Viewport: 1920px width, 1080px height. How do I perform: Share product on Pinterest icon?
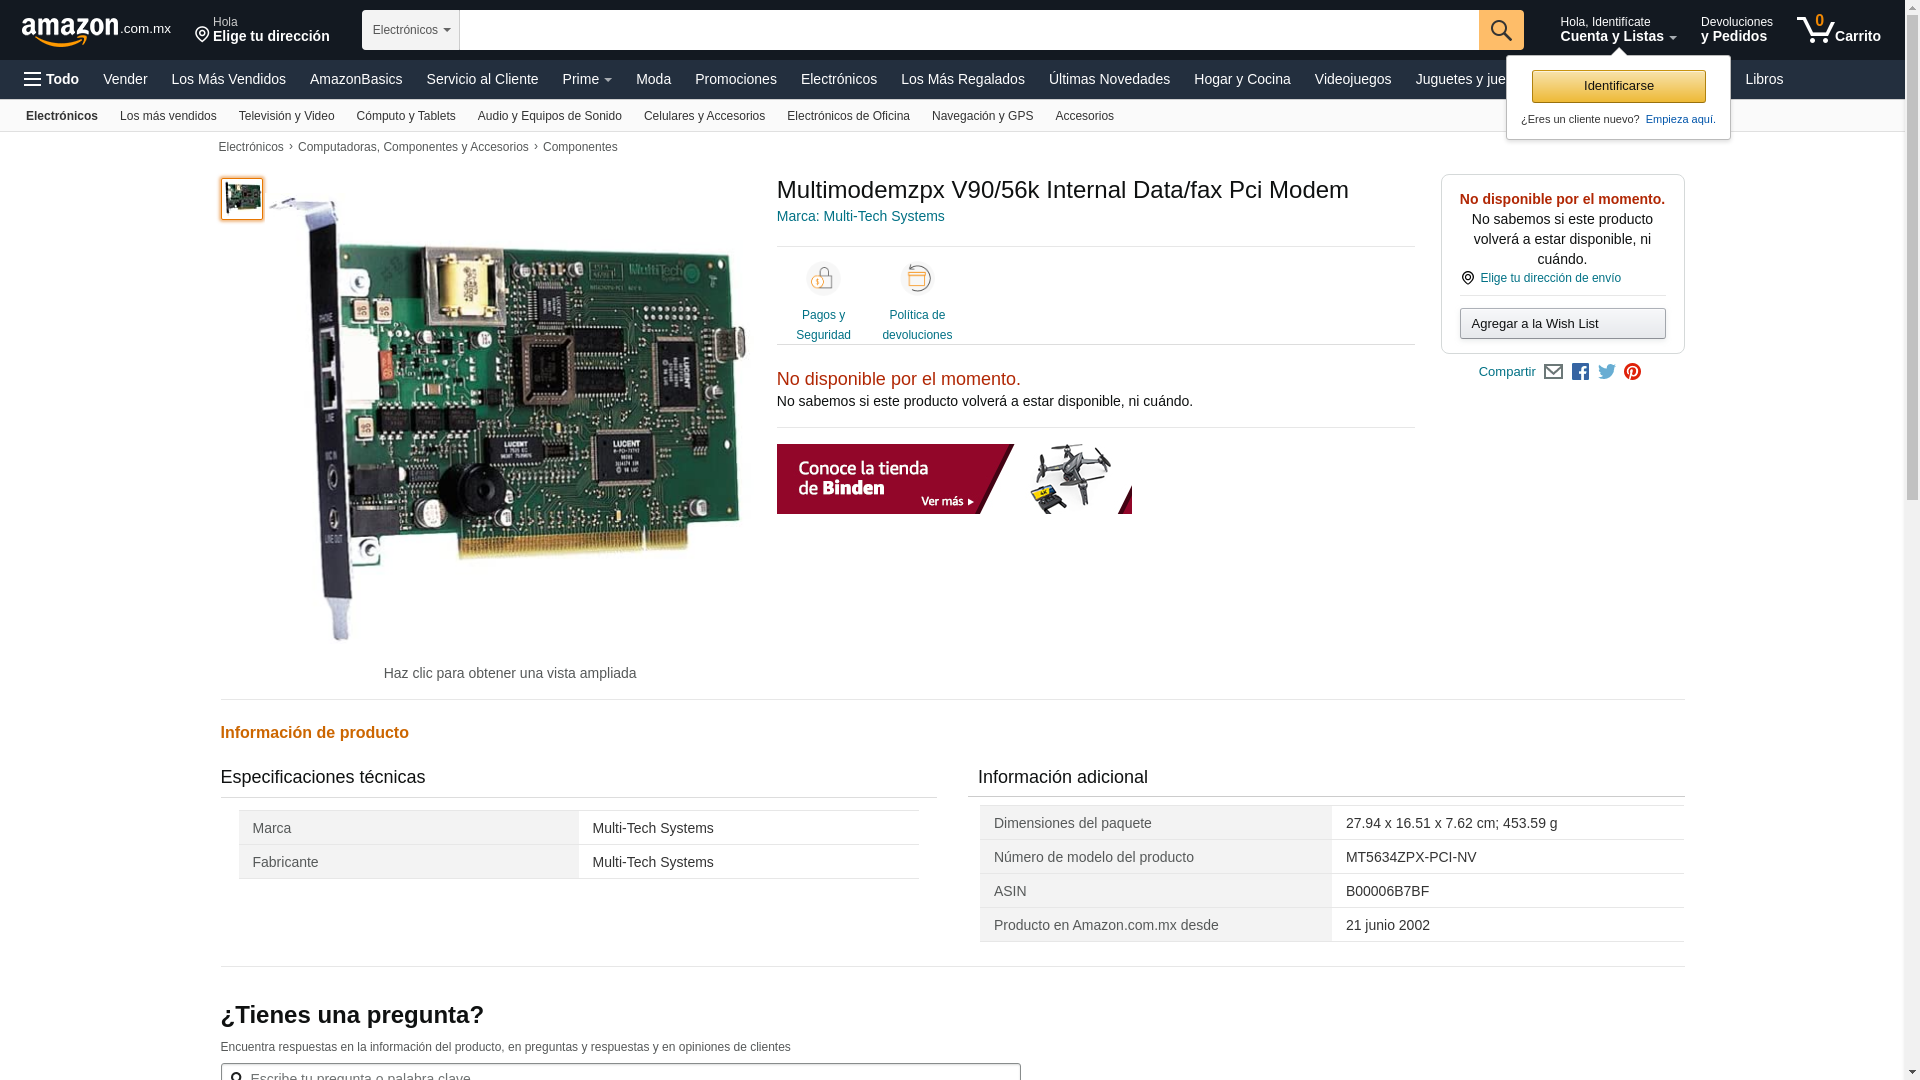click(1633, 372)
